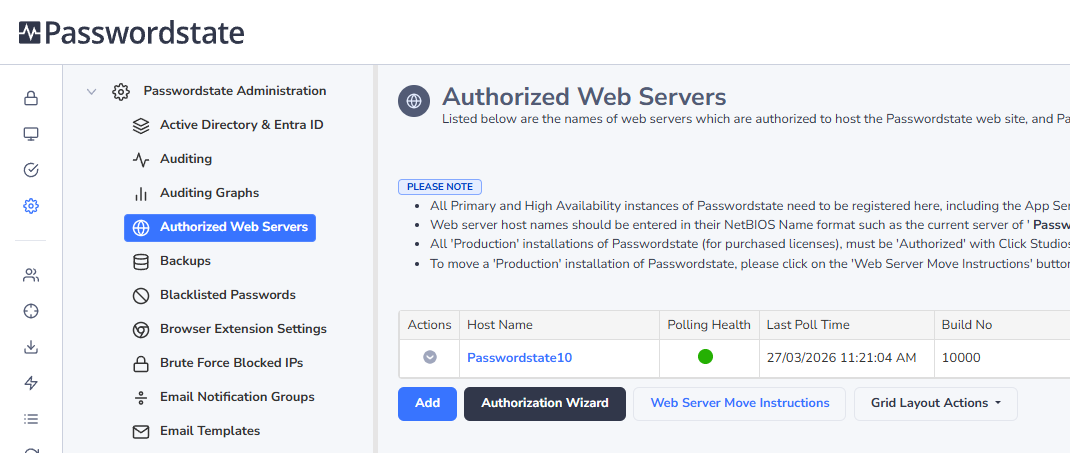
Task: Open the Passwordstate10 host name link
Action: point(519,357)
